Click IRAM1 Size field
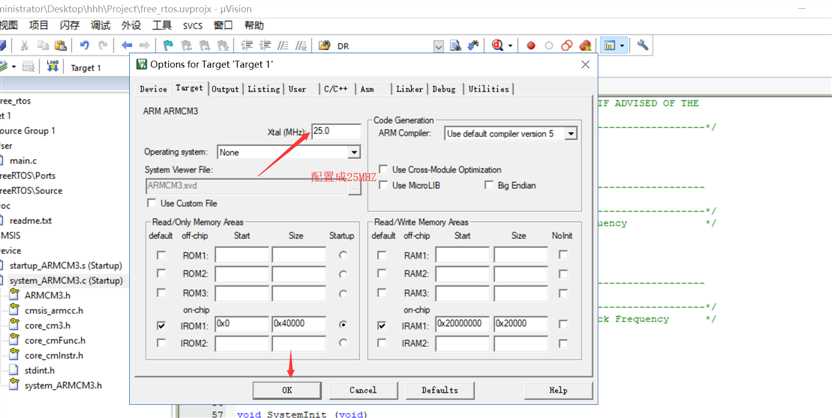 point(521,324)
